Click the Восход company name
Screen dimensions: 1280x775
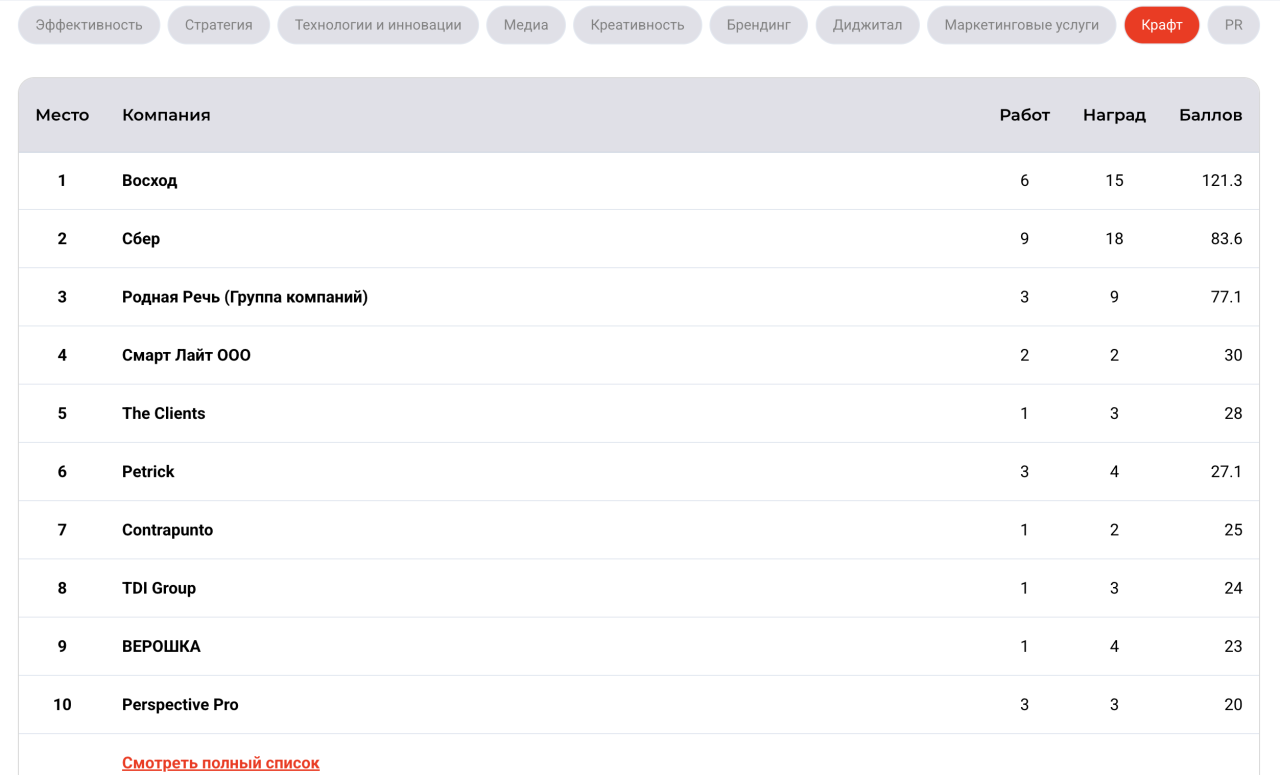tap(150, 181)
